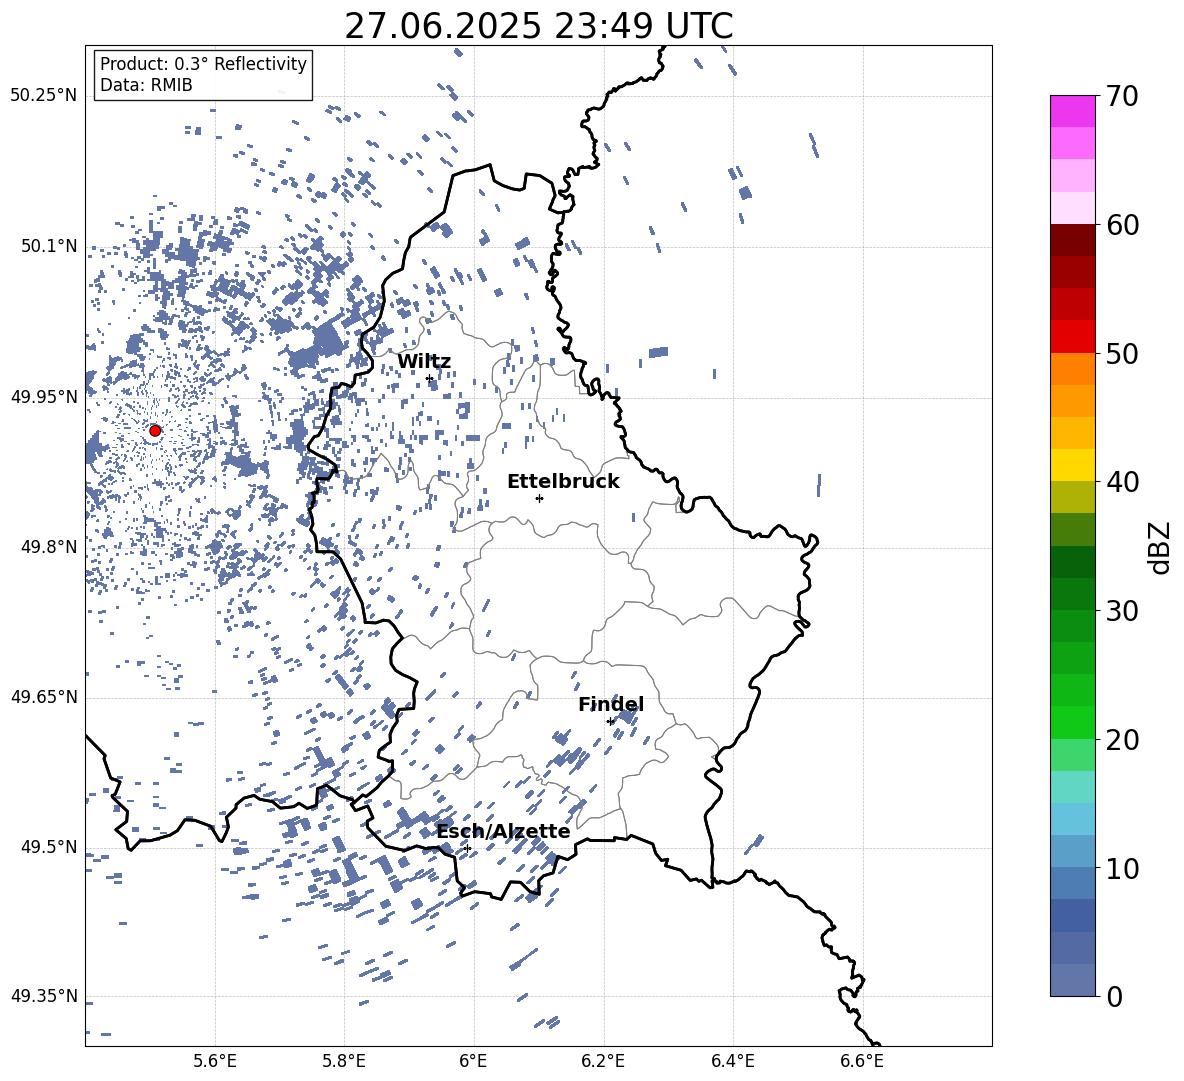Click the Wiltz city label
Screen dimensions: 1184x1081
coord(424,362)
